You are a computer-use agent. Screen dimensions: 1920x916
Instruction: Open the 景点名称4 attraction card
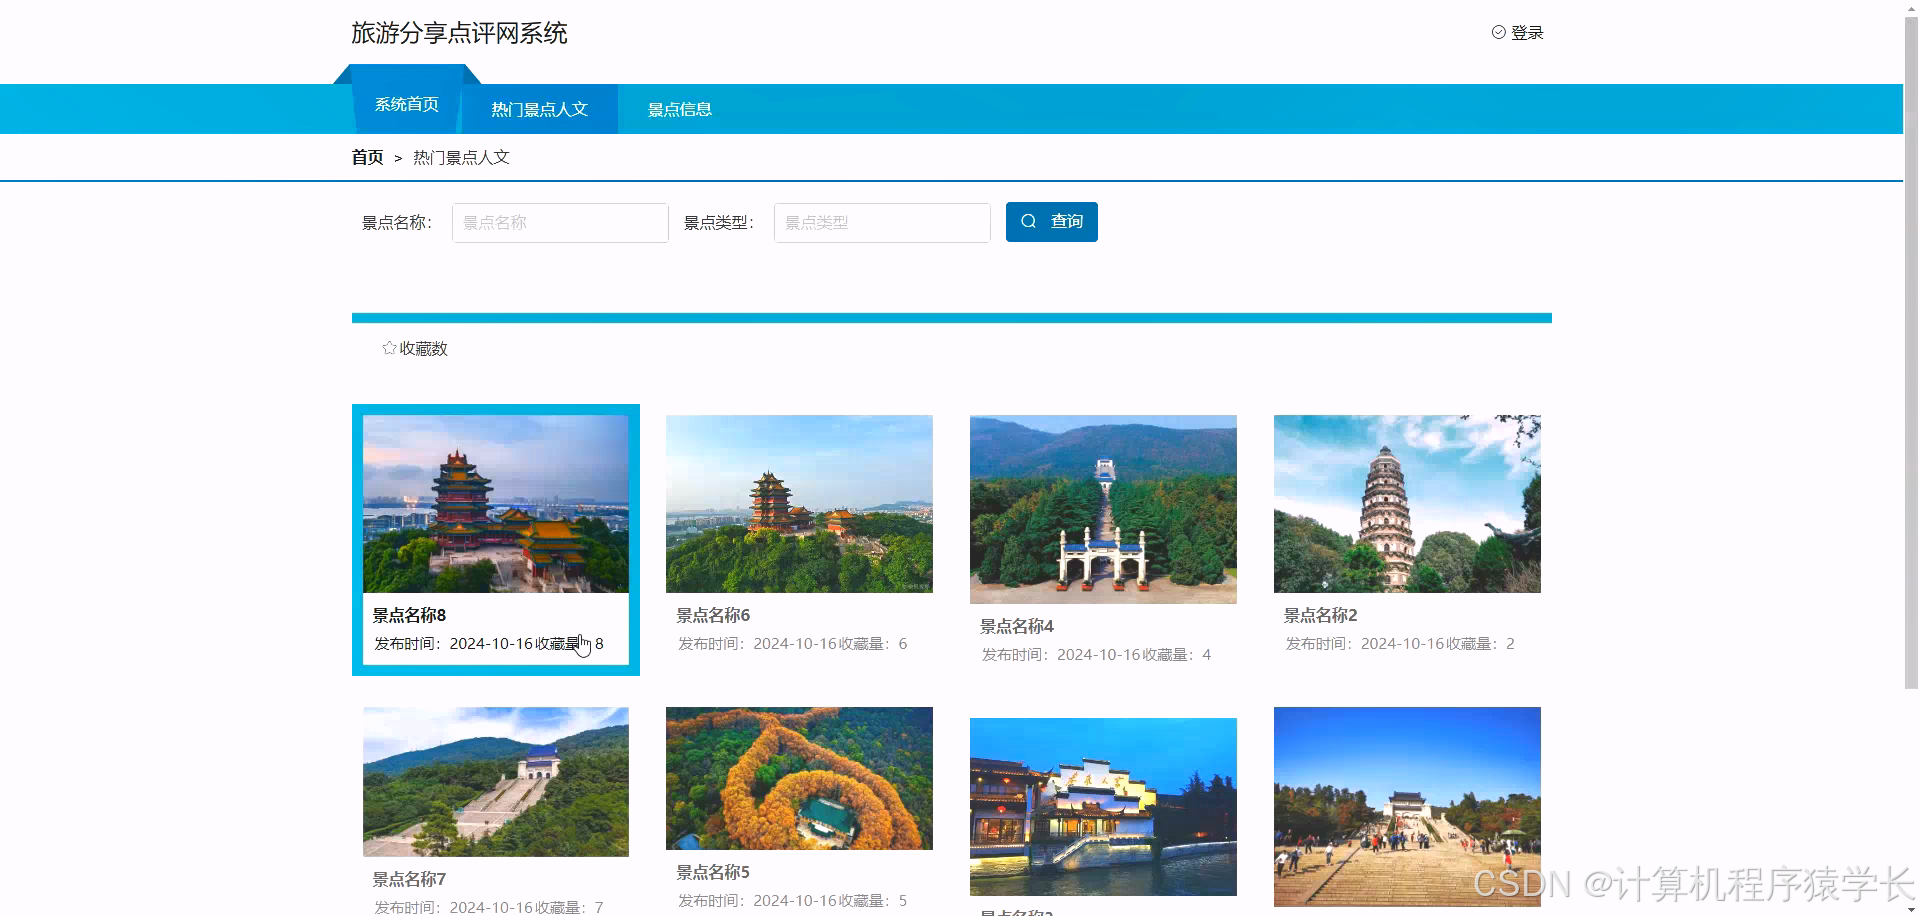1102,509
